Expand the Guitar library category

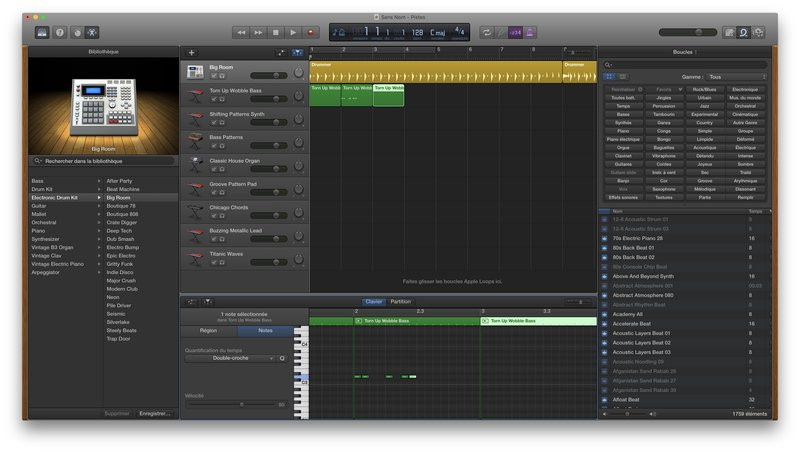[99, 206]
